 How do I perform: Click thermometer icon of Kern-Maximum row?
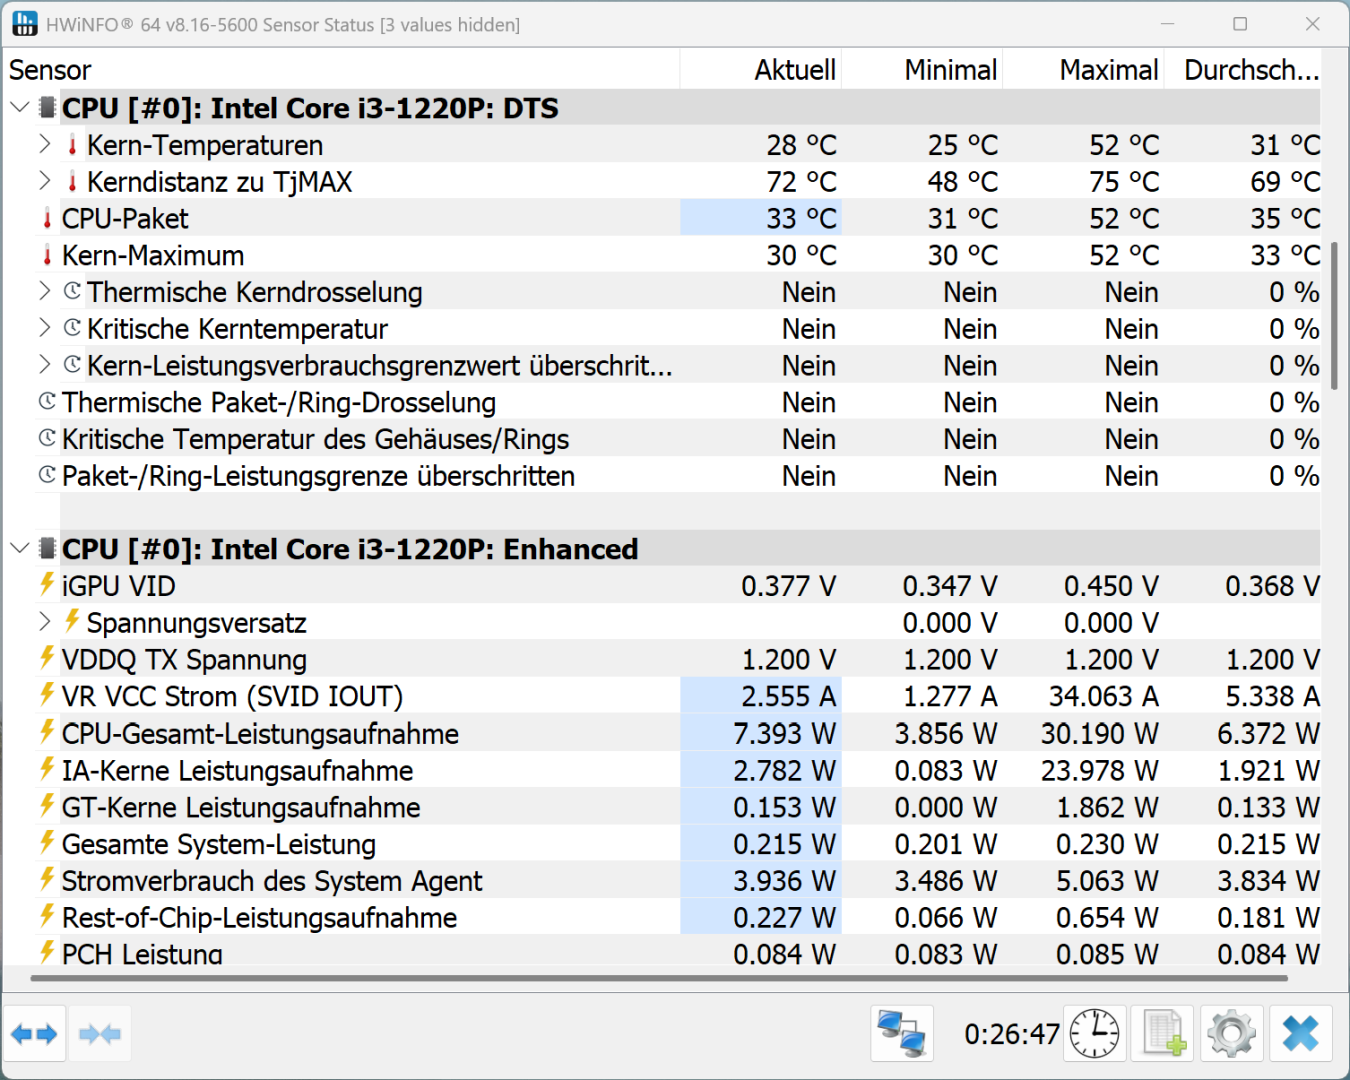coord(47,255)
